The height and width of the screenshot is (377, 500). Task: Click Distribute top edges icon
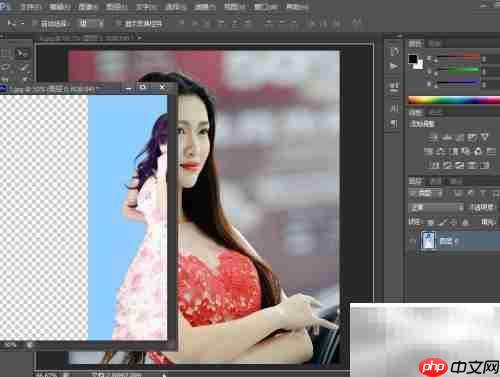(269, 23)
